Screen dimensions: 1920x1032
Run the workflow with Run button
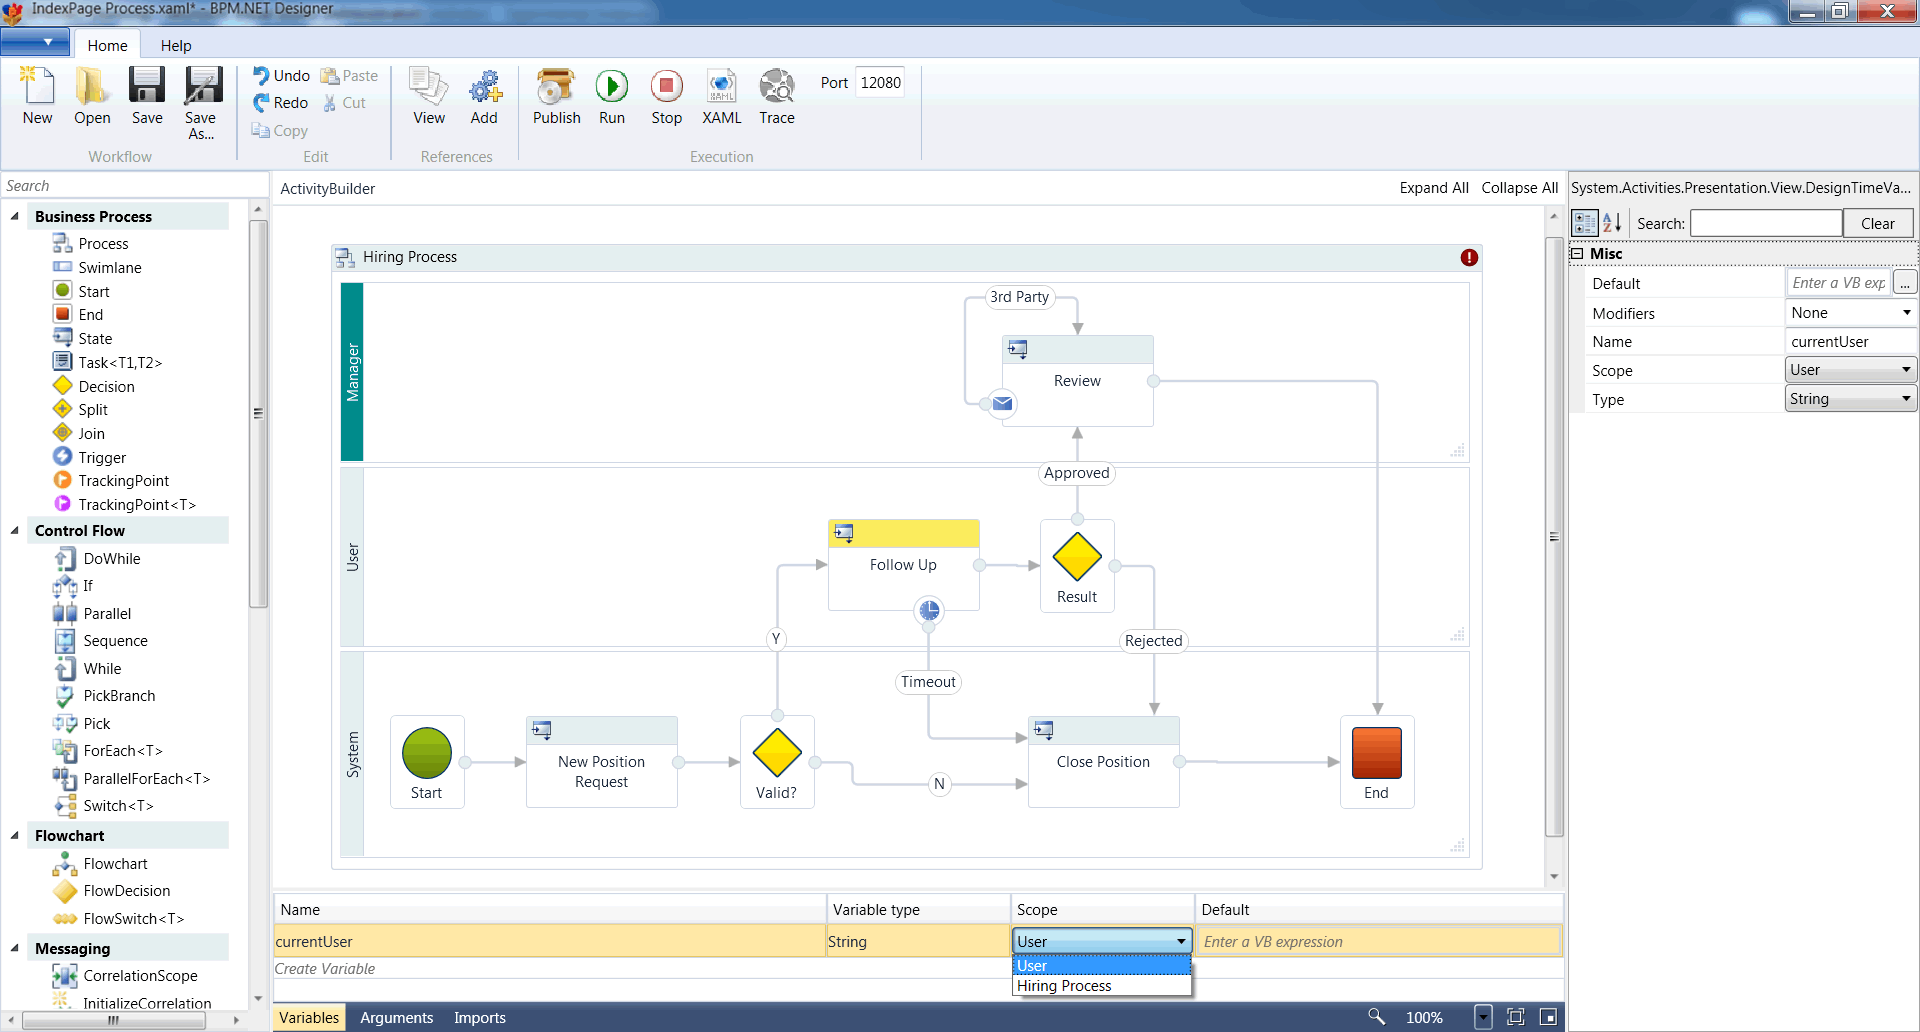[611, 88]
